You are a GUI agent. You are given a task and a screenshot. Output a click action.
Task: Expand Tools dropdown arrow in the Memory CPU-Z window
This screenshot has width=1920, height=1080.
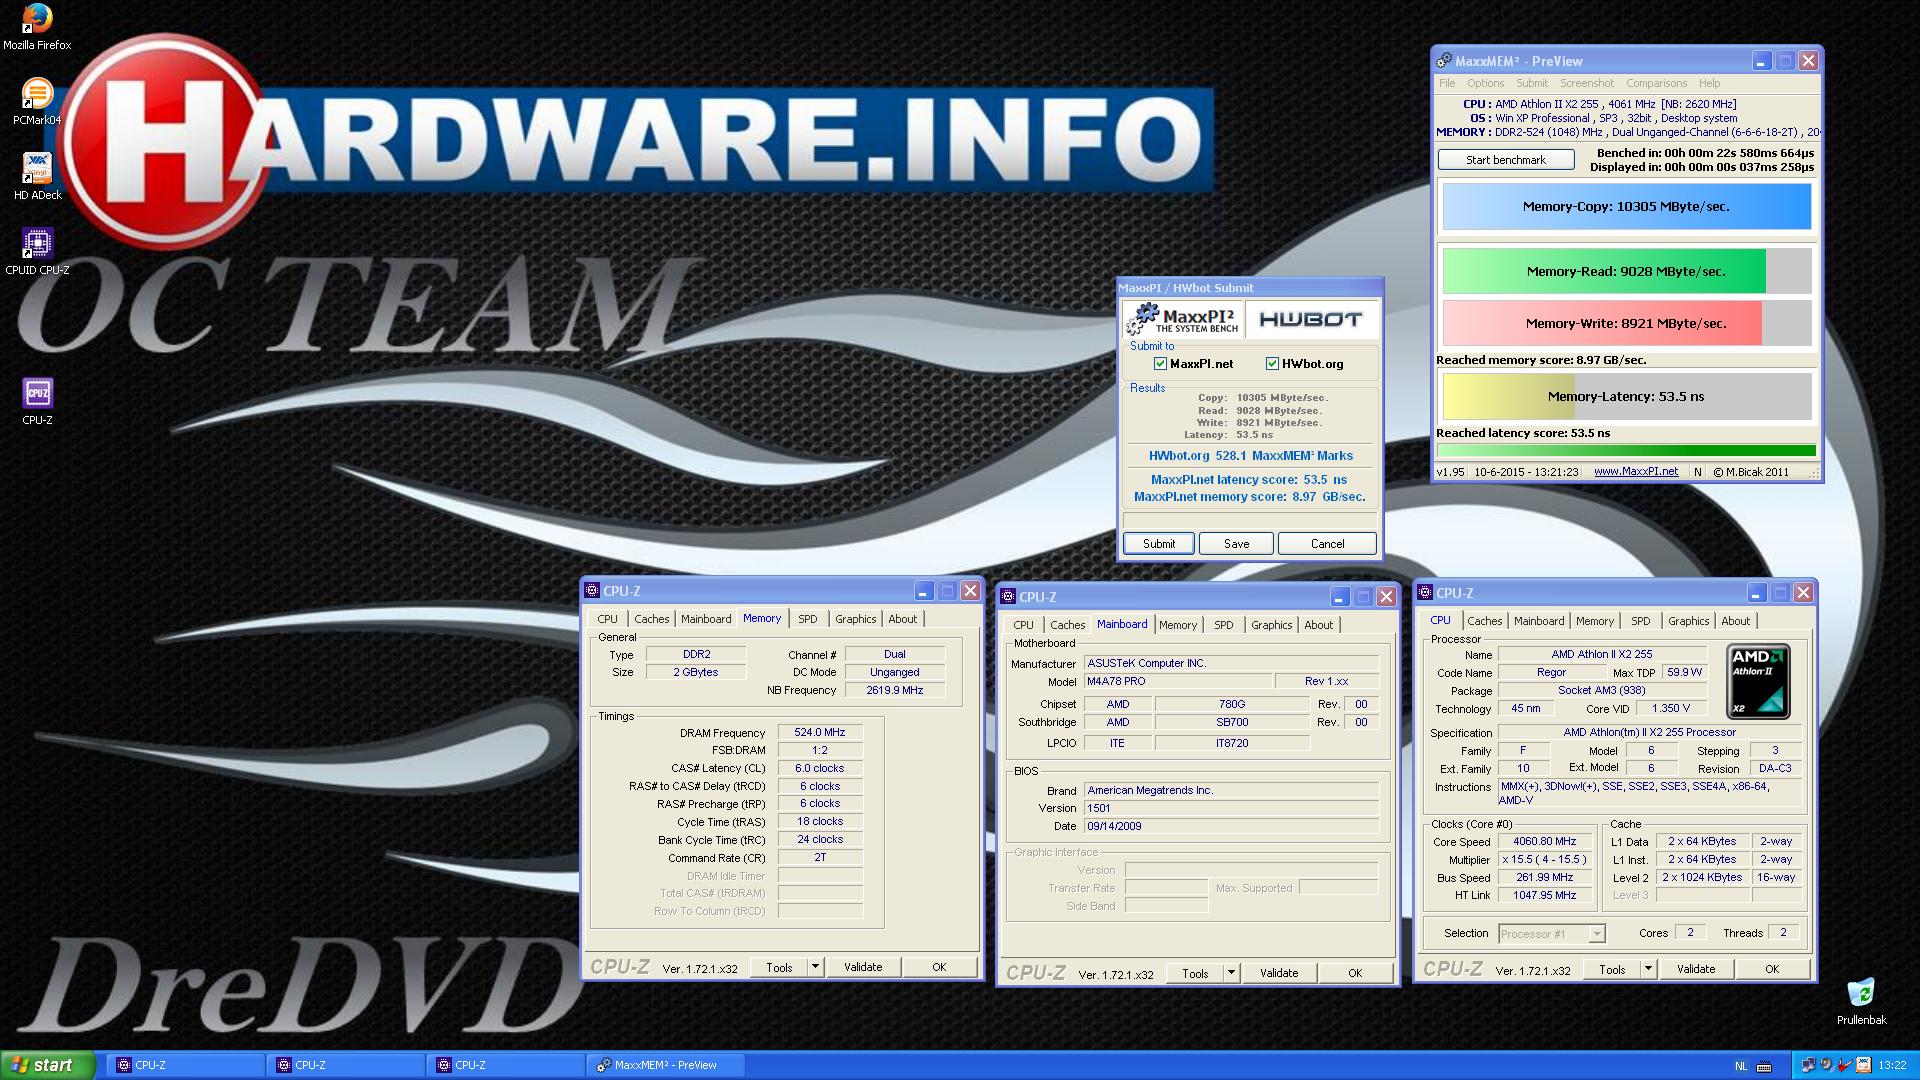815,967
